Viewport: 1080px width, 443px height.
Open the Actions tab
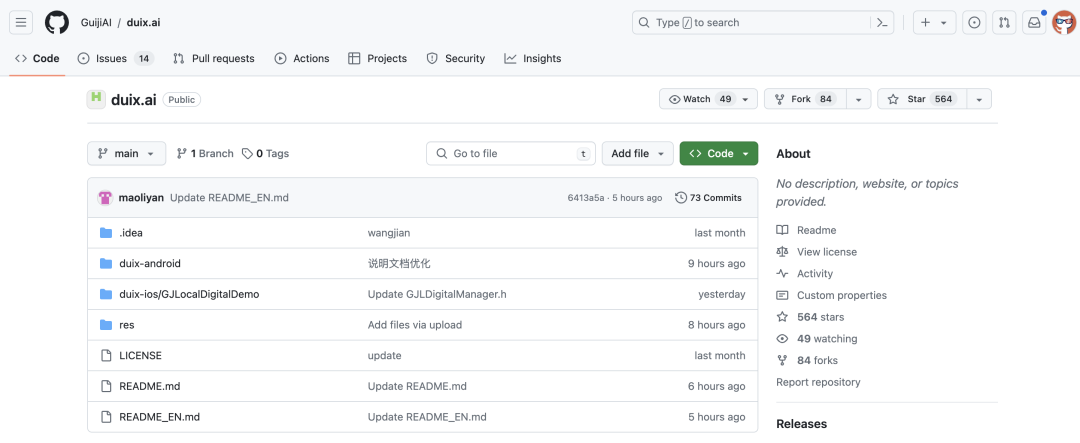pyautogui.click(x=302, y=59)
